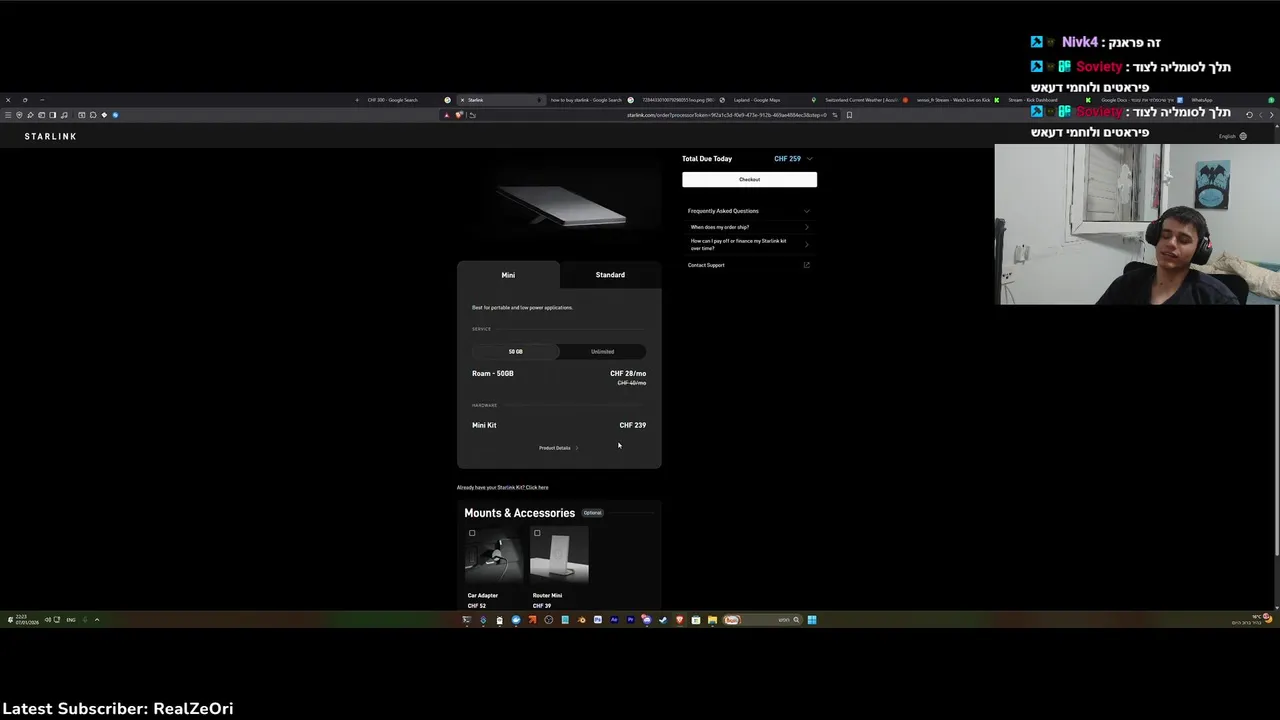Open Photoshop from the taskbar
Viewport: 1280px width, 720px height.
598,620
